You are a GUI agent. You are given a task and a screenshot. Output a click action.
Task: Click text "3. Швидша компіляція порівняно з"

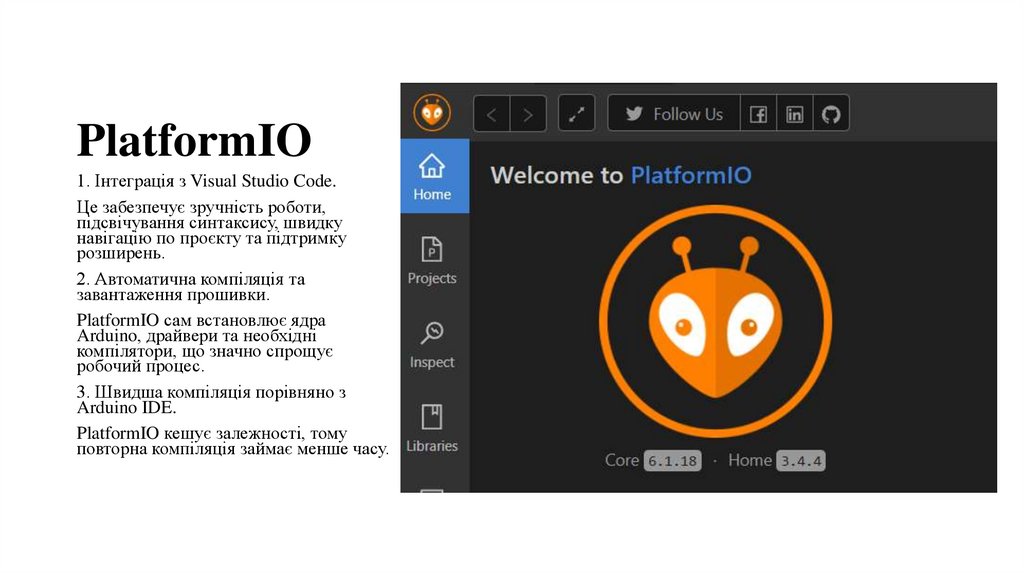click(211, 392)
